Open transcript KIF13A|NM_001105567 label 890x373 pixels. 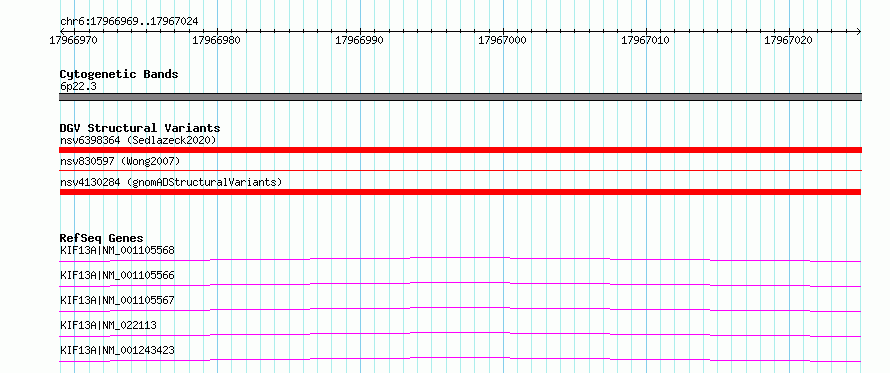117,300
